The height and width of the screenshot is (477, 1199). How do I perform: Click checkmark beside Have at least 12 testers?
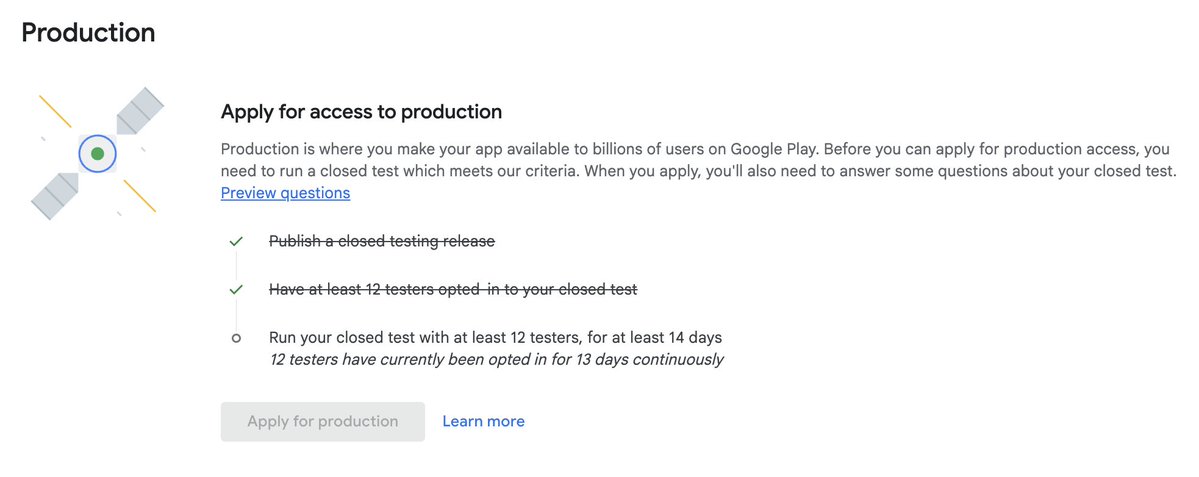point(236,290)
